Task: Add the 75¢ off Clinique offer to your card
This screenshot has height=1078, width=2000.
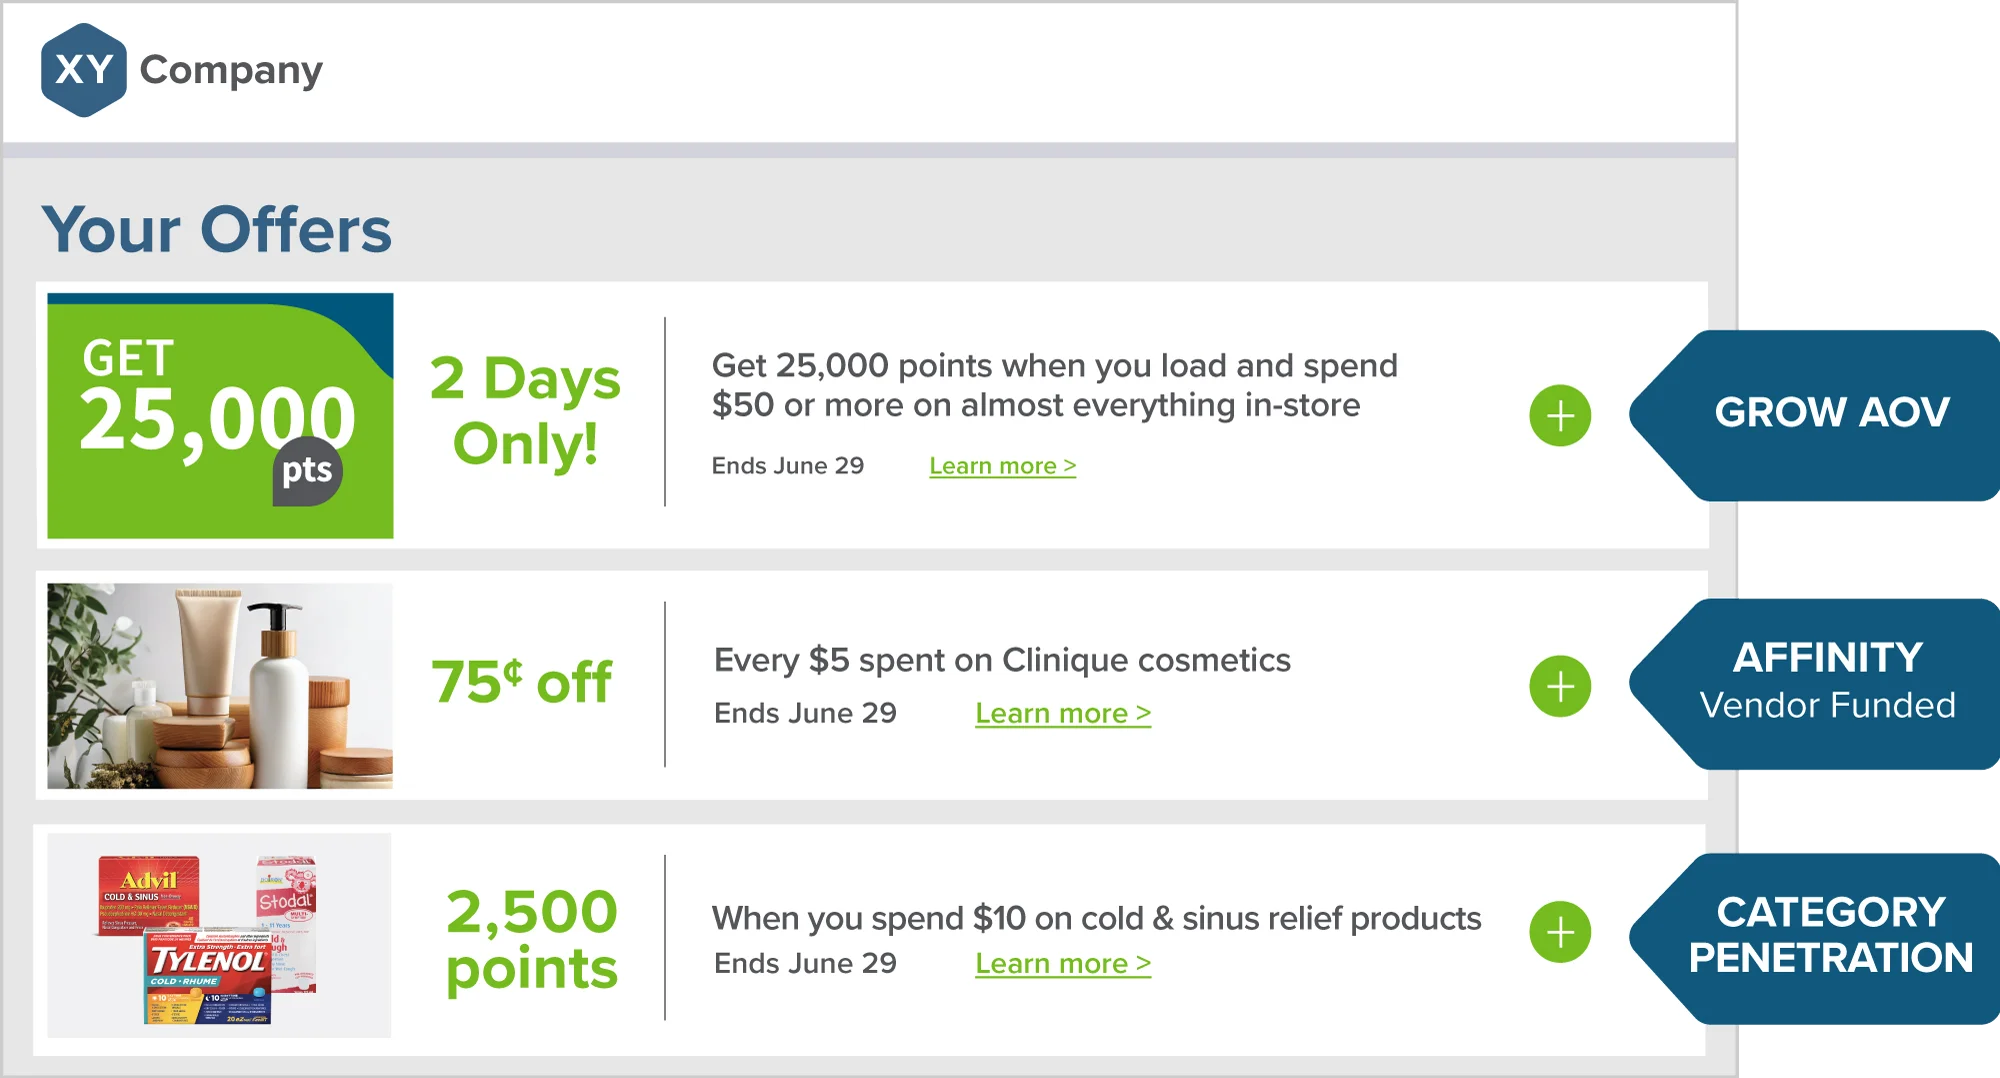Action: [x=1560, y=686]
